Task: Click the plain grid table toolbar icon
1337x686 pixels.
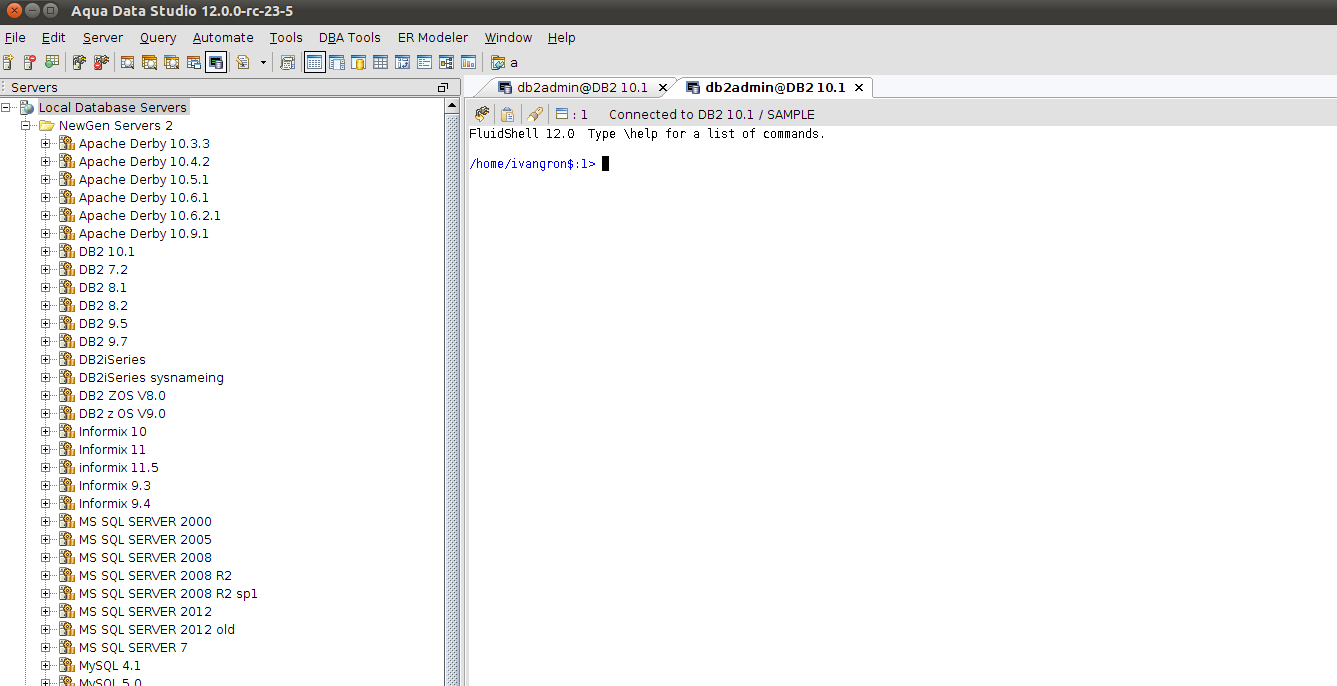Action: pyautogui.click(x=380, y=62)
